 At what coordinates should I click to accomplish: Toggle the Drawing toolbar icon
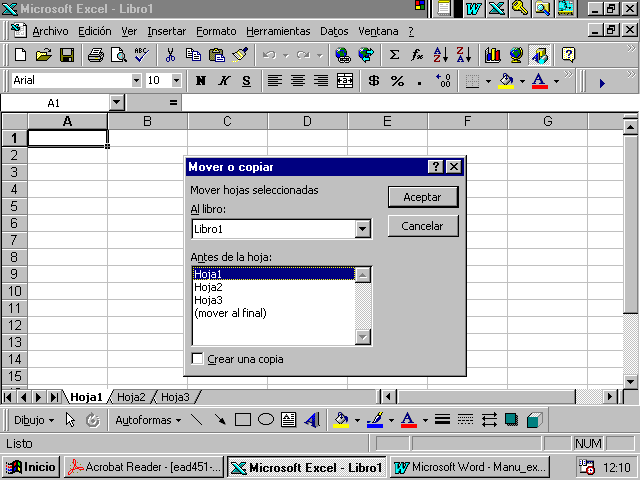tap(539, 55)
